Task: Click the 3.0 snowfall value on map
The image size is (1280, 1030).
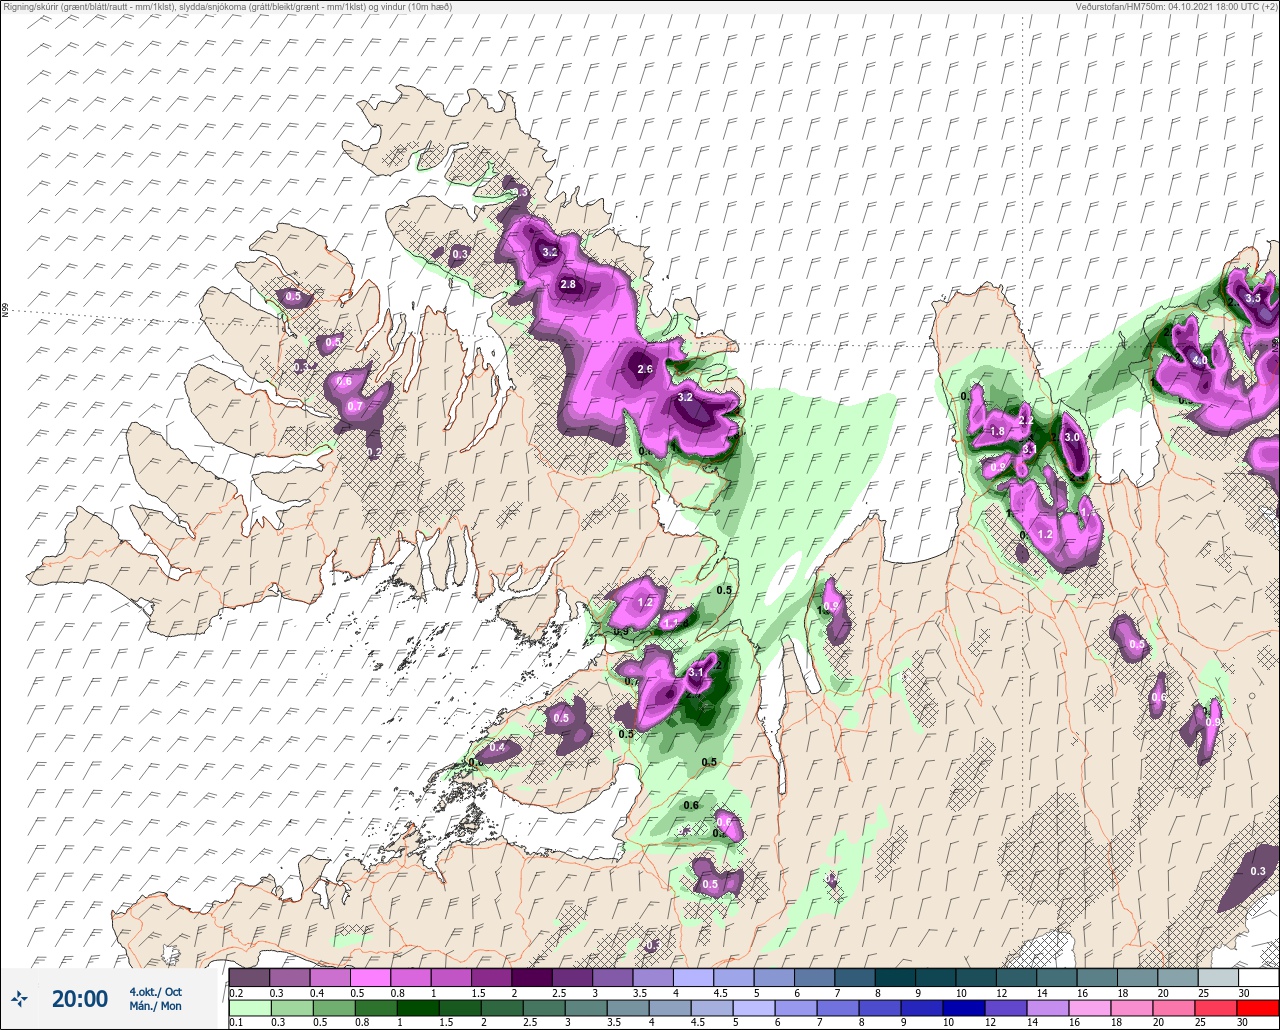Action: click(1072, 438)
